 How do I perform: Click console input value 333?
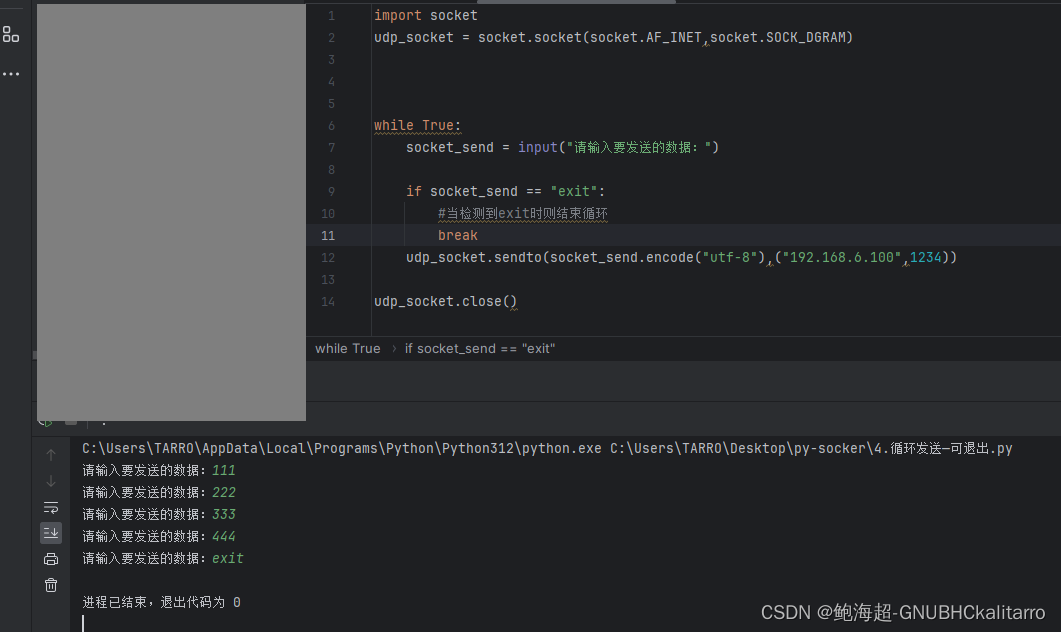click(223, 514)
